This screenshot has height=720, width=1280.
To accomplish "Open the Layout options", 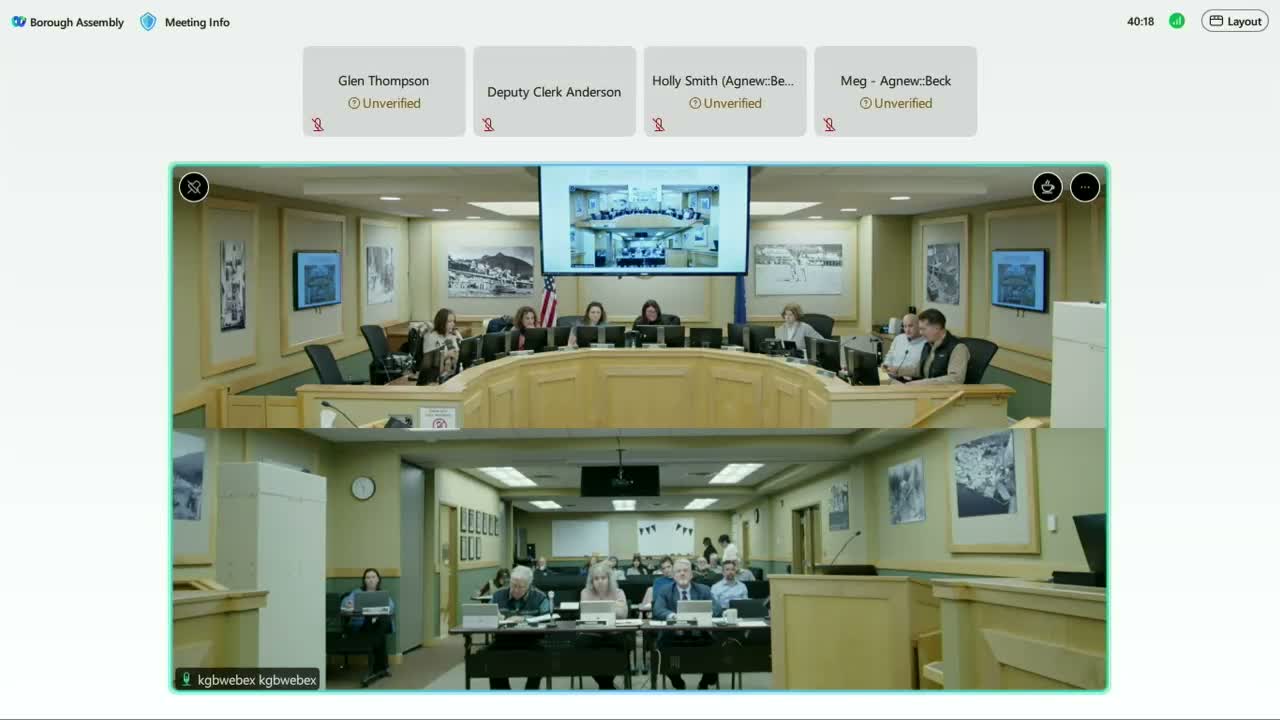I will [x=1234, y=20].
